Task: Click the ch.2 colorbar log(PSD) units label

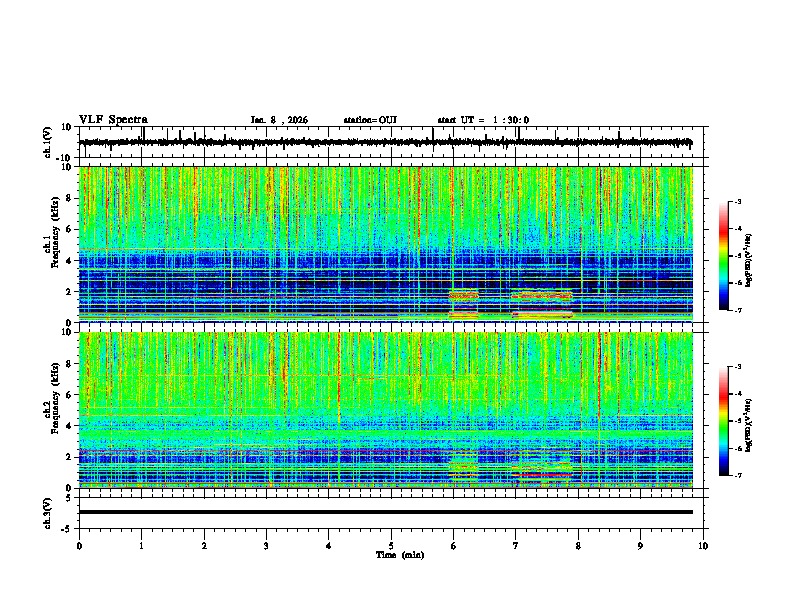Action: pos(749,425)
